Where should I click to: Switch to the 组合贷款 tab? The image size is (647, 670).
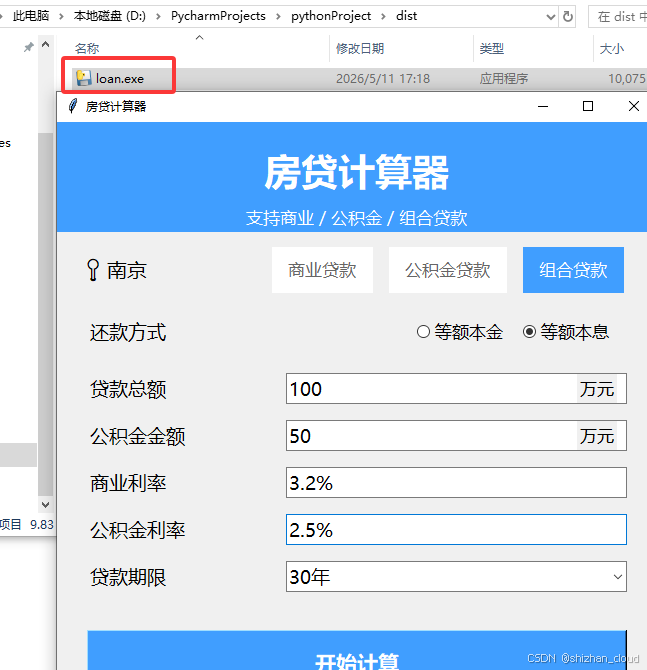[573, 270]
